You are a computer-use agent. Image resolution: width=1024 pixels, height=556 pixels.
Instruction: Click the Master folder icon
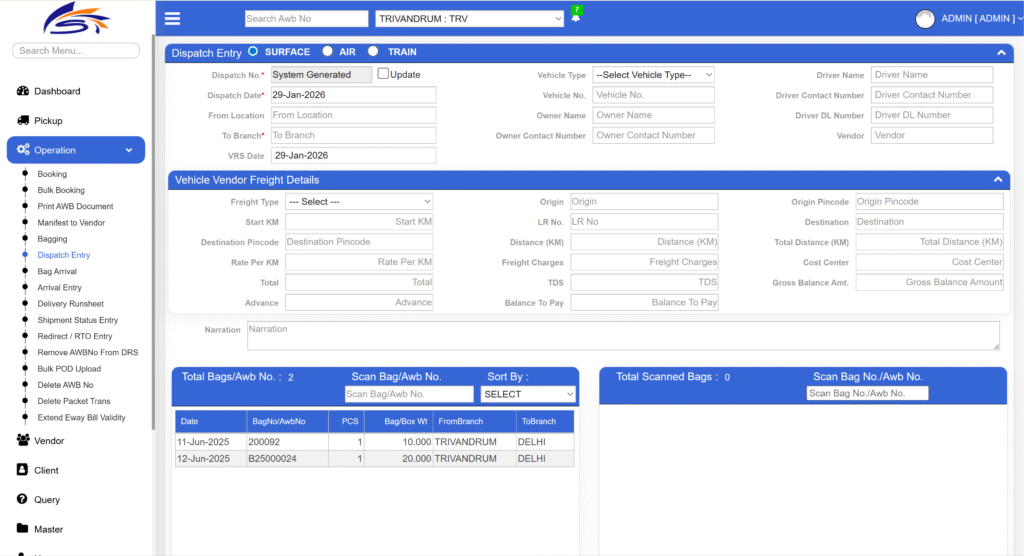click(23, 529)
